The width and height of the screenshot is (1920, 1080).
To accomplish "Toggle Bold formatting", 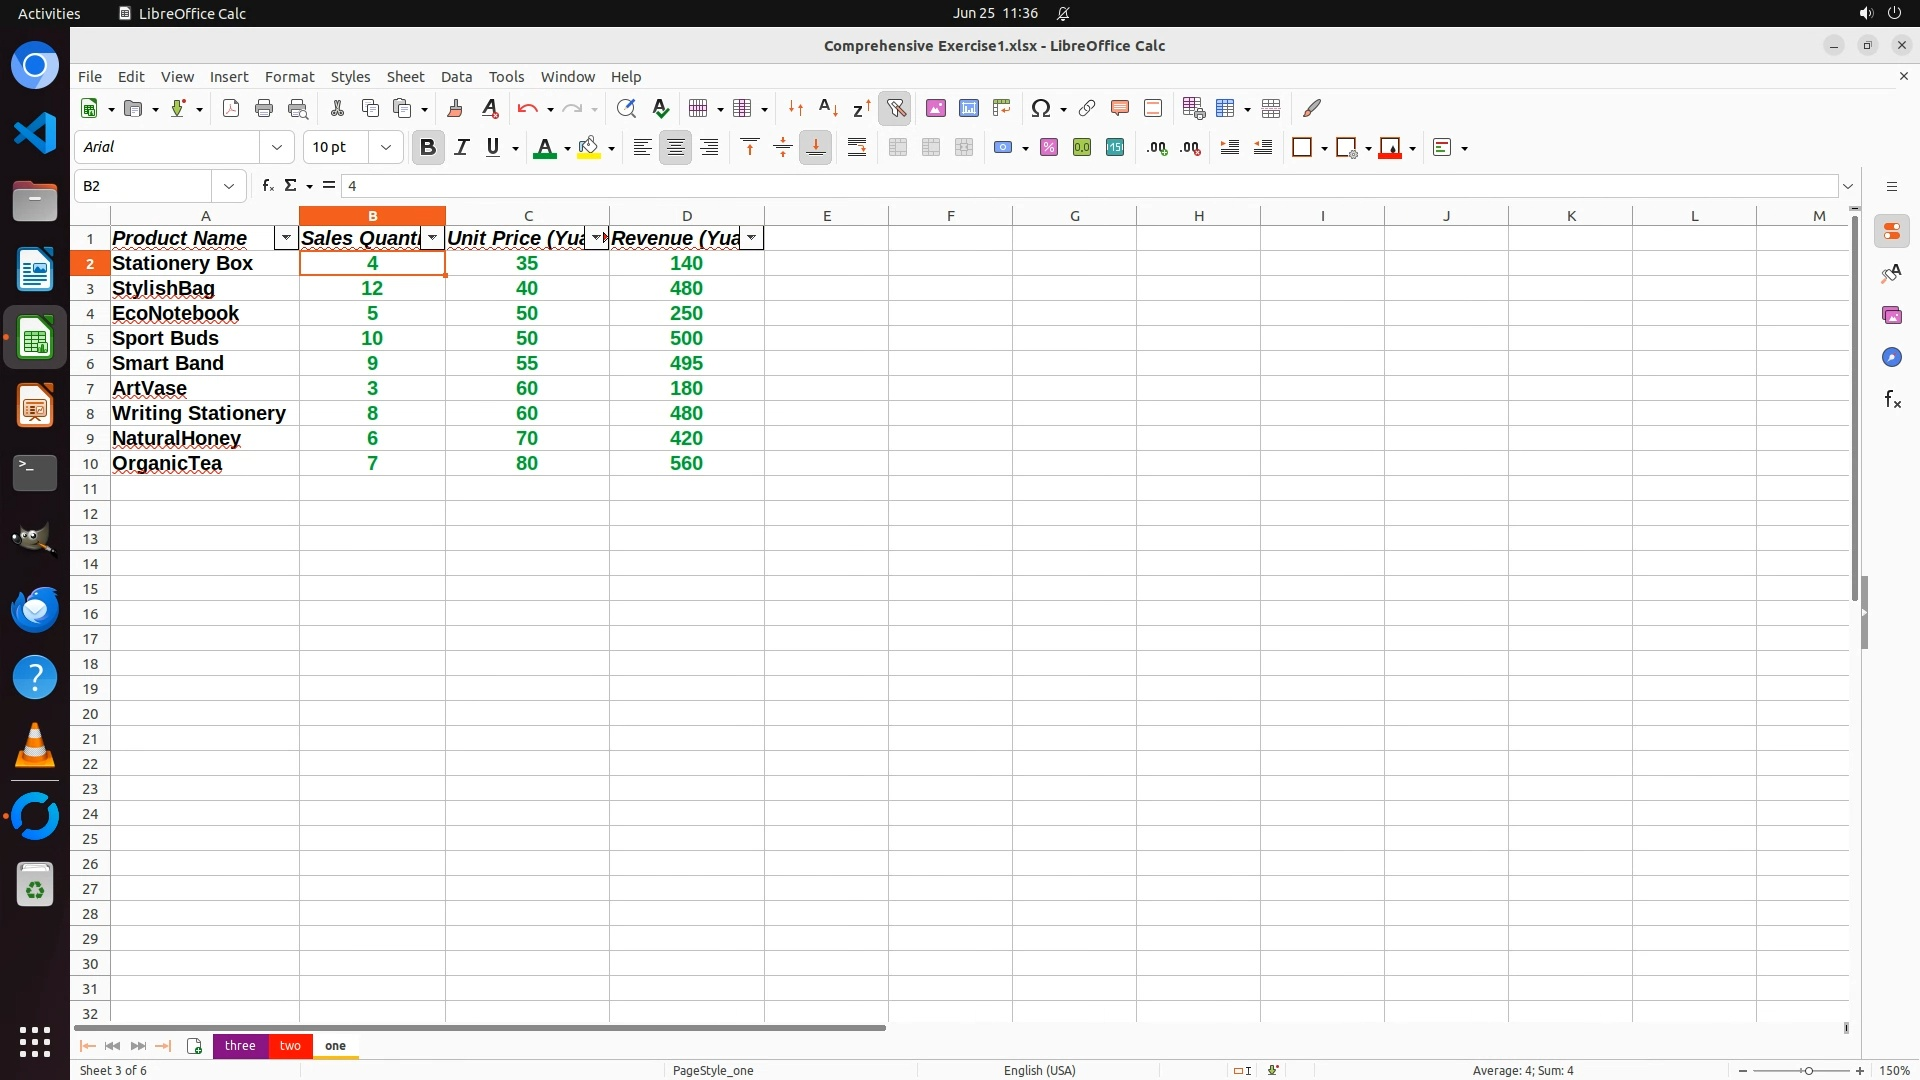I will [x=428, y=148].
